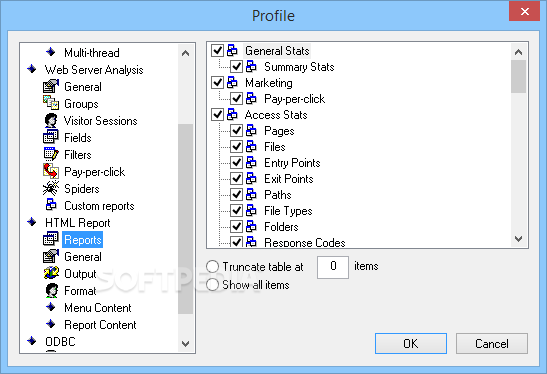Viewport: 547px width, 374px height.
Task: Click the Report Content diamond icon
Action: point(51,324)
